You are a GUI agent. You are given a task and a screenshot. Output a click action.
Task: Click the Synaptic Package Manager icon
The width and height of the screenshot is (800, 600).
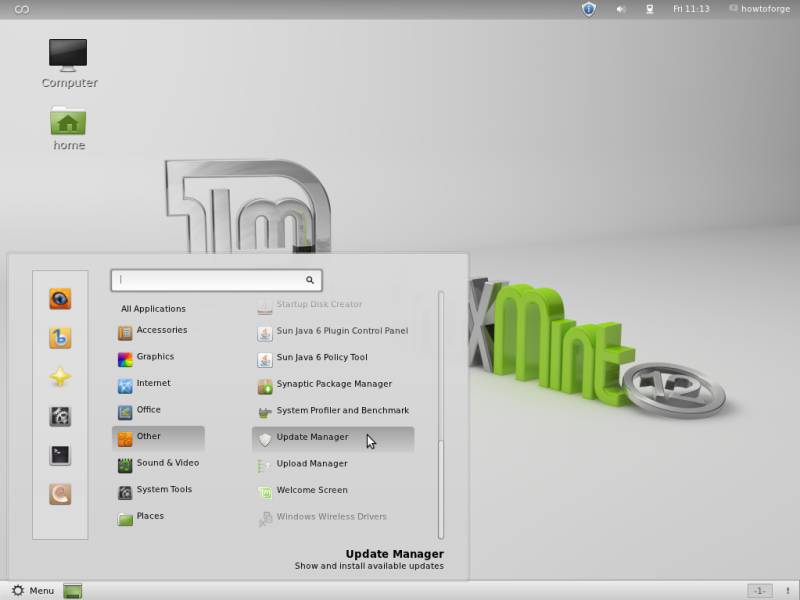[x=265, y=386]
